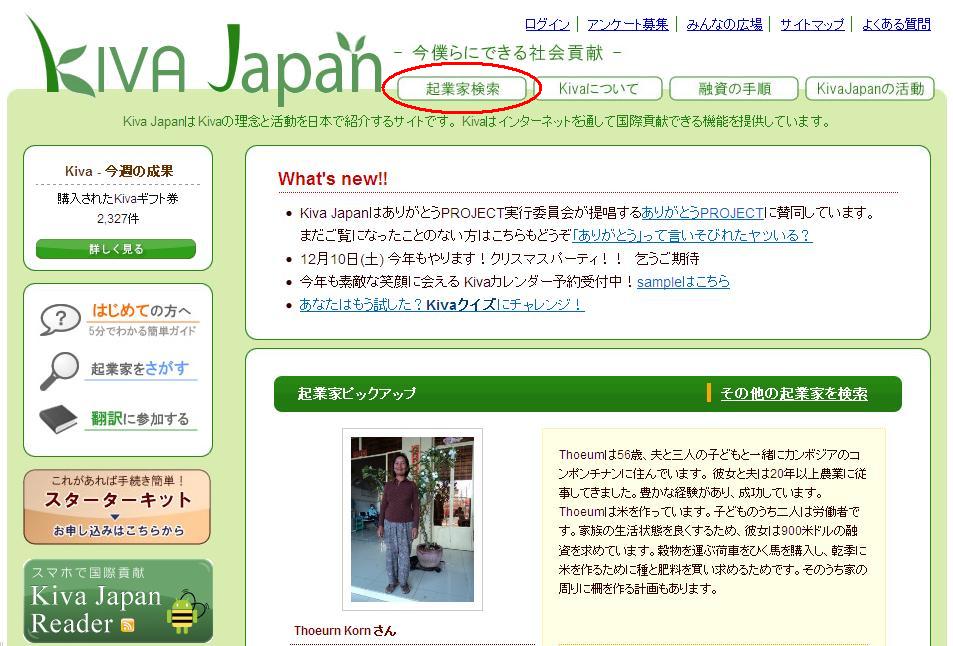Click the Kiva Japan leaf logo
Image resolution: width=953 pixels, height=646 pixels.
[x=204, y=61]
